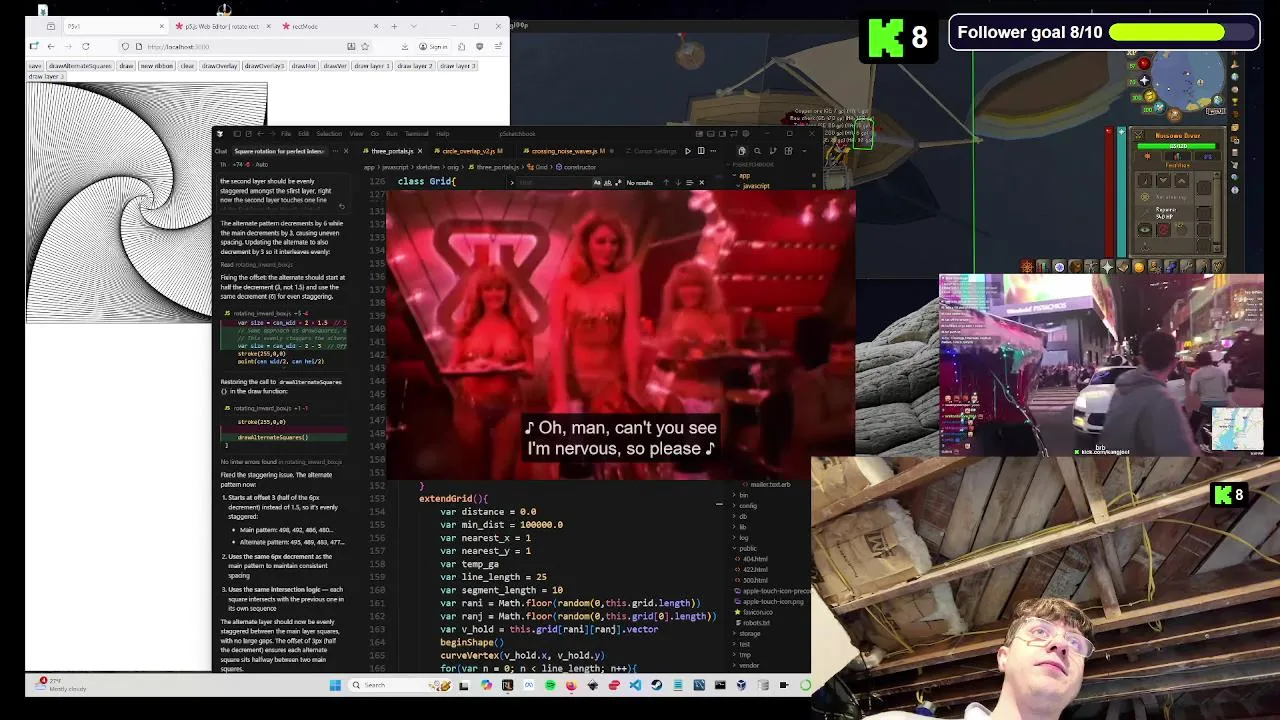Open the Run menu in the editor
This screenshot has width=1280, height=720.
point(391,133)
